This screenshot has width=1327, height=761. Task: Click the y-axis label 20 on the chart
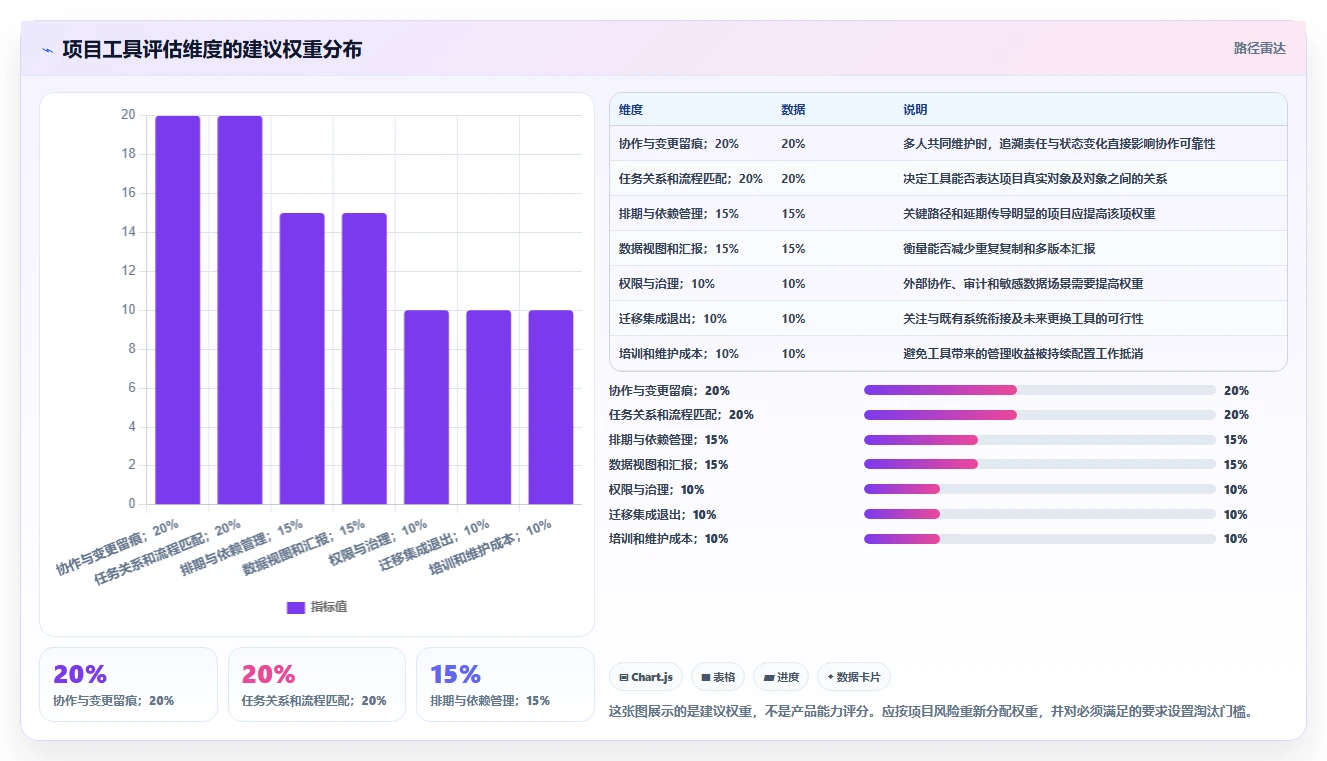click(128, 115)
